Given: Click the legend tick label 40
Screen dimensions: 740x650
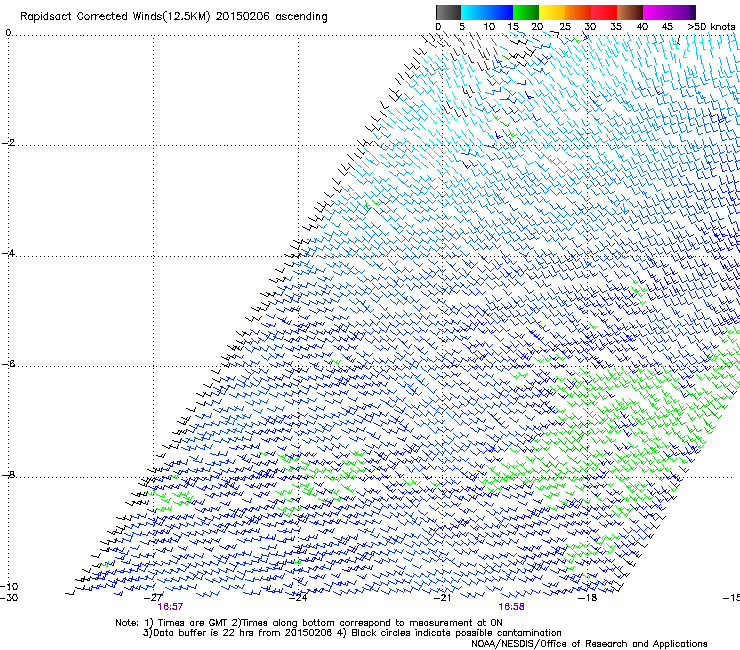Looking at the screenshot, I should 642,26.
